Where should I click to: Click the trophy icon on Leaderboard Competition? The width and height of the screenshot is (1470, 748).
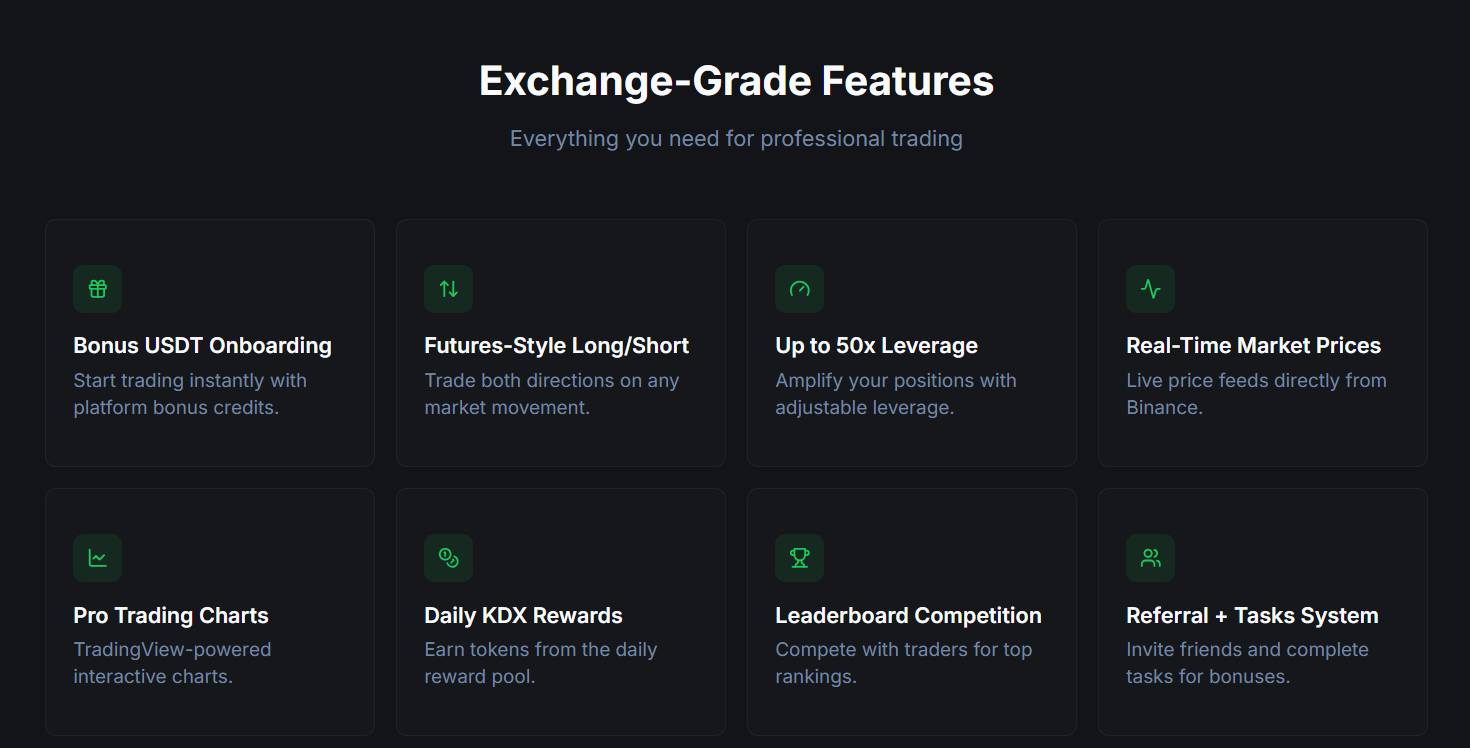pyautogui.click(x=799, y=557)
